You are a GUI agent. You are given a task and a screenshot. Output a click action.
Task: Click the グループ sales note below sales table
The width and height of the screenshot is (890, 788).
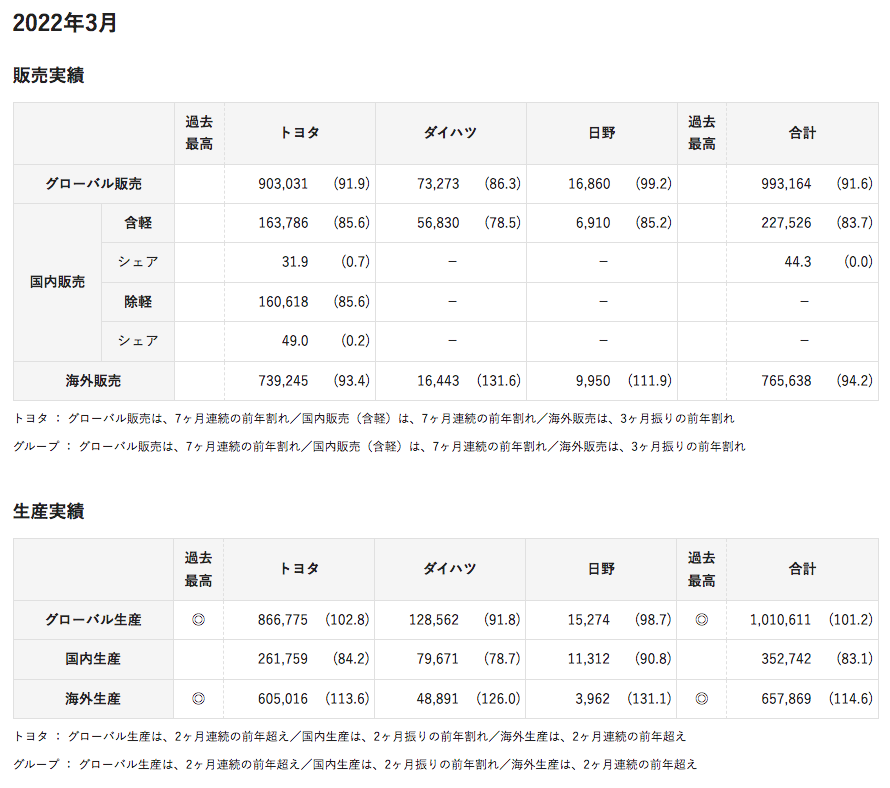point(379,447)
